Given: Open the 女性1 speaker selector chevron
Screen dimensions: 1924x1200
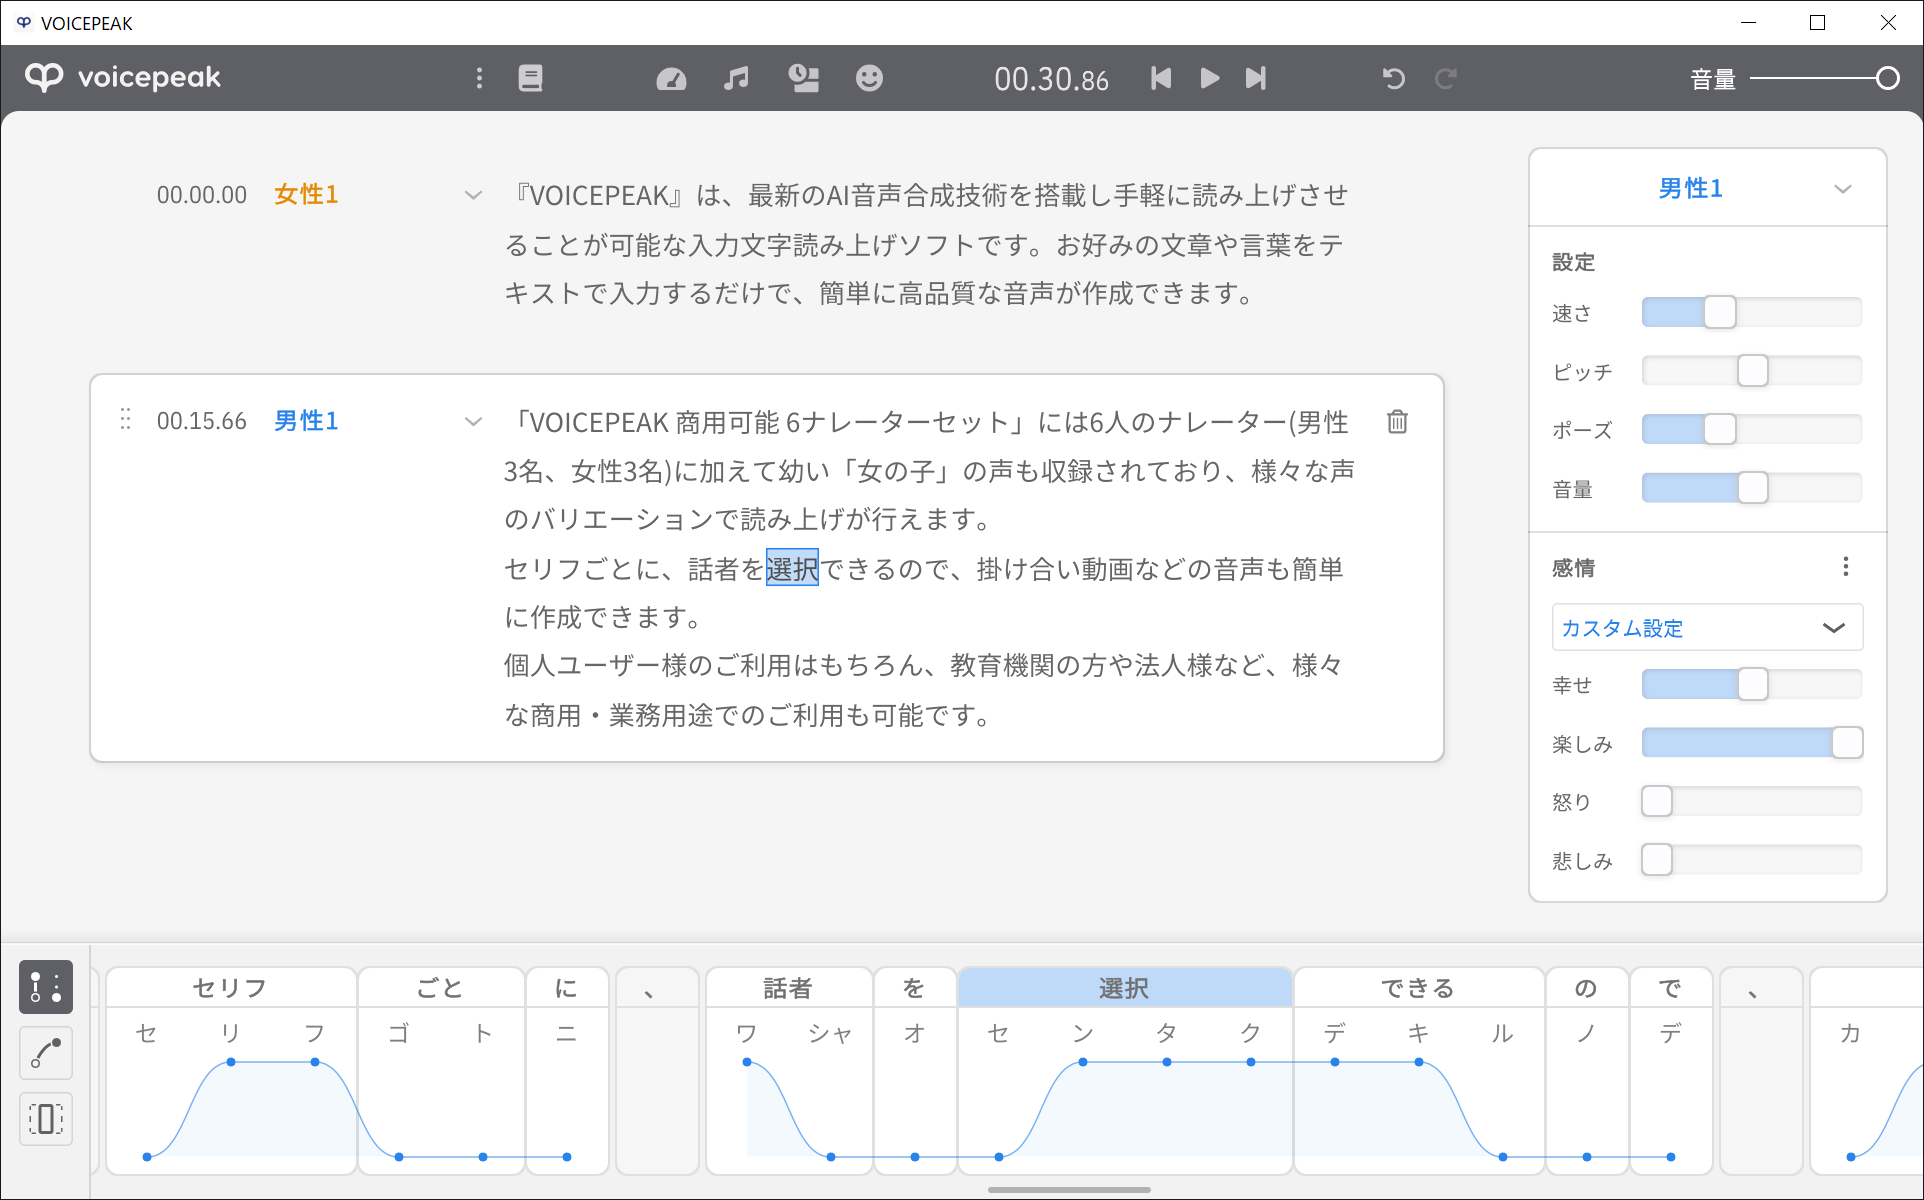Looking at the screenshot, I should [472, 195].
